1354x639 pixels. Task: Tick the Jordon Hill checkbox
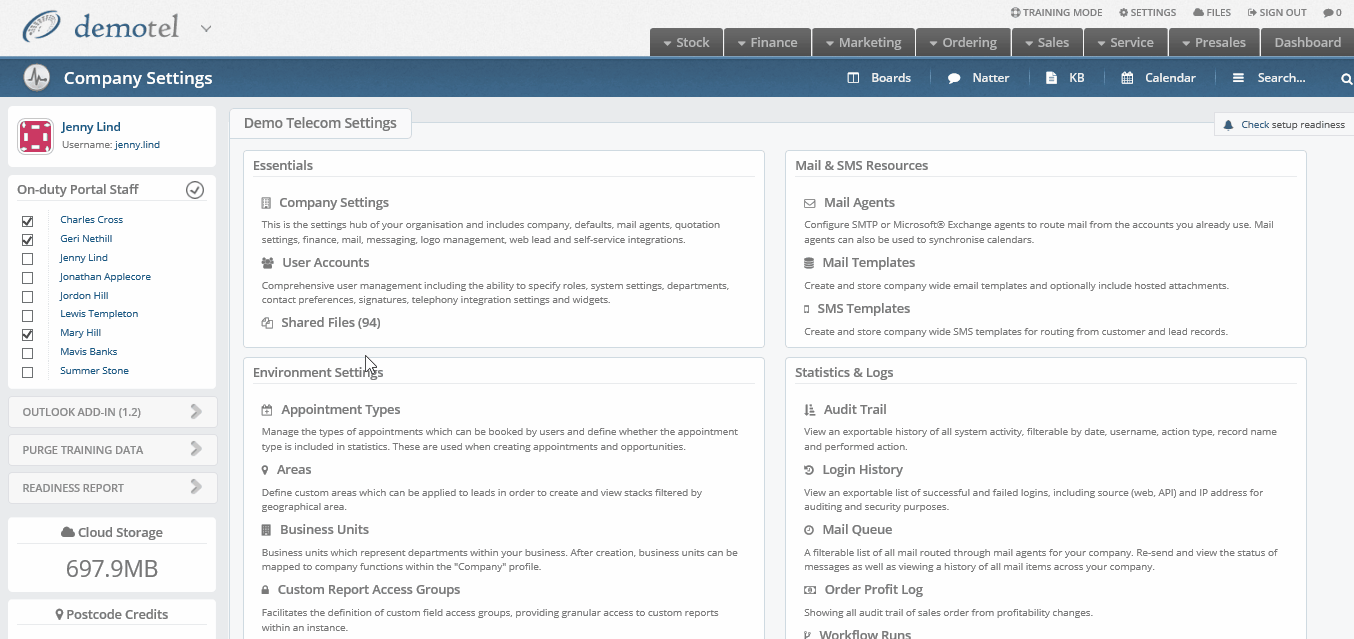pyautogui.click(x=27, y=297)
